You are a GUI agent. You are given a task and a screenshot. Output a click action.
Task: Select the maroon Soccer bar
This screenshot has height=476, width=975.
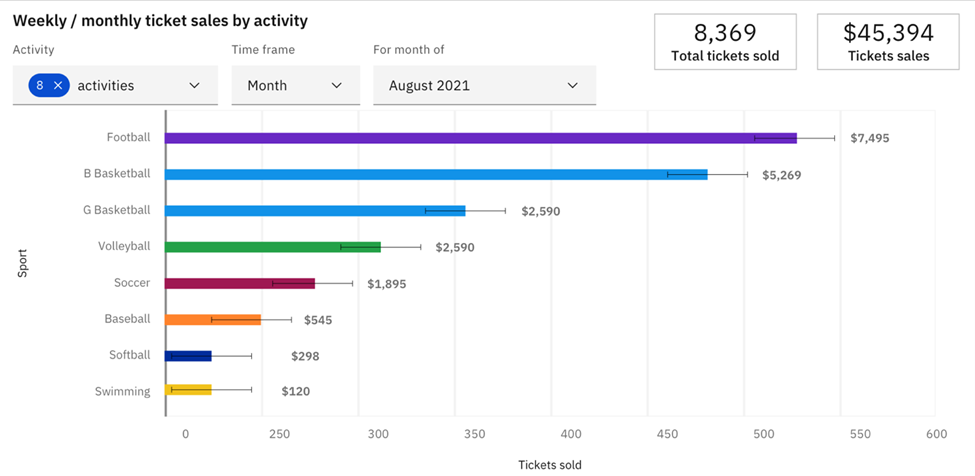[239, 283]
